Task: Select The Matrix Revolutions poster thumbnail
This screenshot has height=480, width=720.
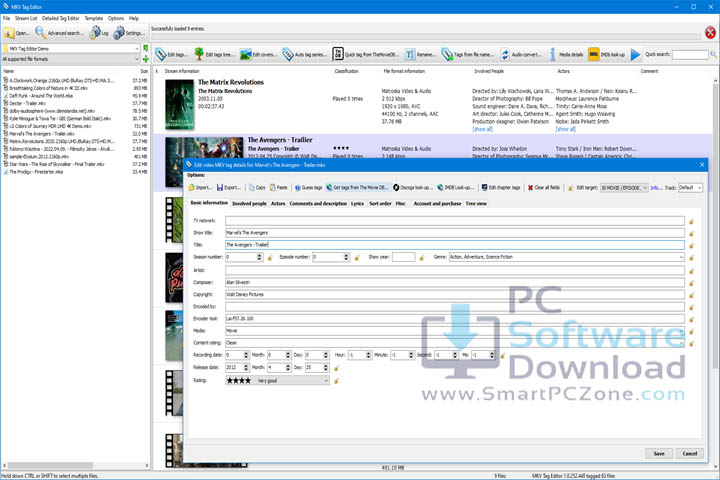Action: 180,105
